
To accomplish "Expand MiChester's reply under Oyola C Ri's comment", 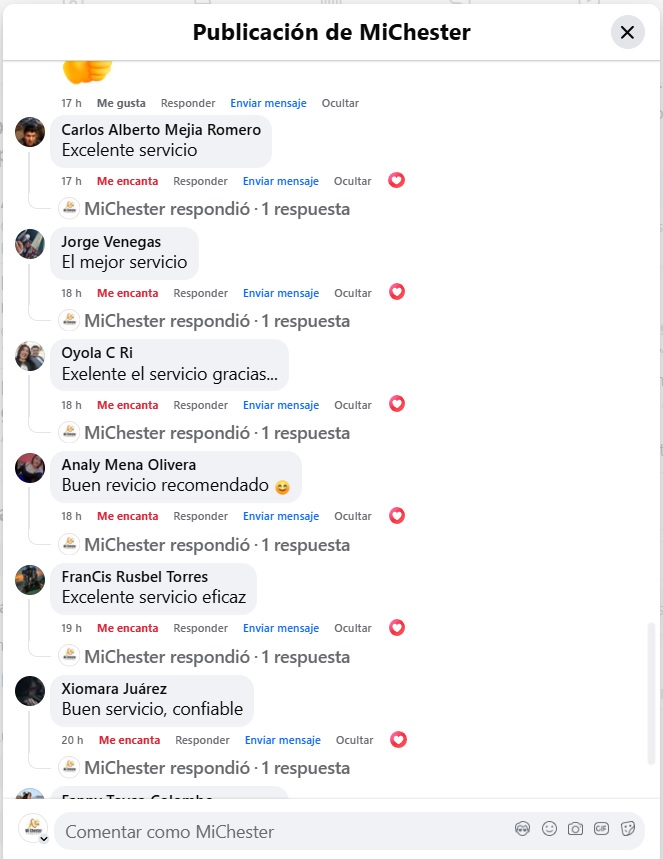I will [x=217, y=433].
